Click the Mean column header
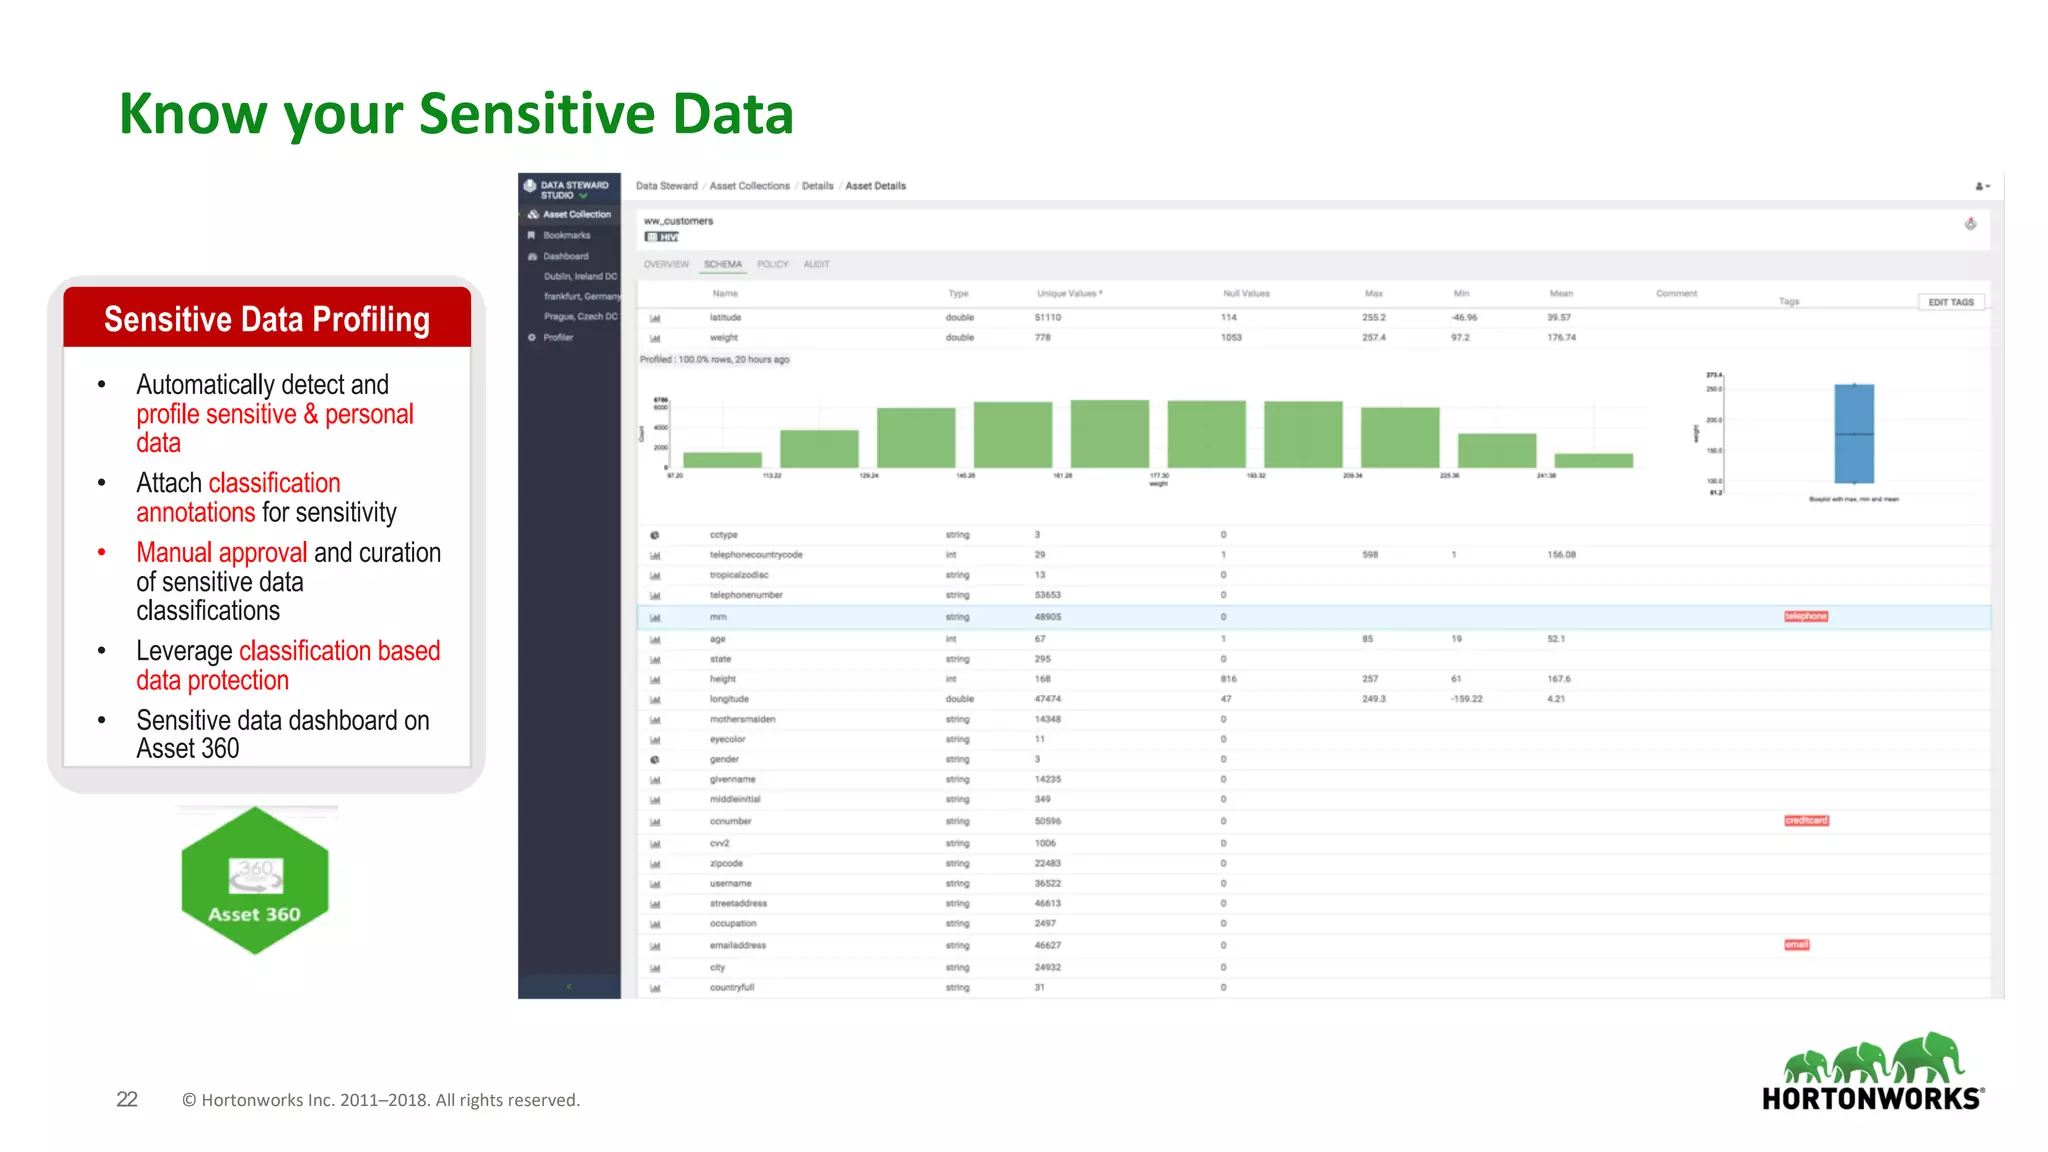2048x1152 pixels. (x=1561, y=294)
